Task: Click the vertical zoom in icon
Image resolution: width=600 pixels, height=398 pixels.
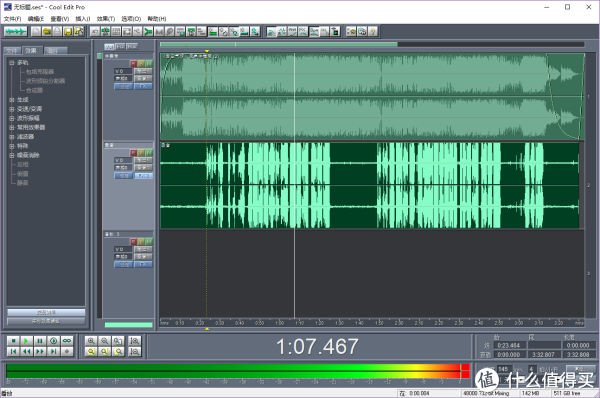Action: click(135, 341)
